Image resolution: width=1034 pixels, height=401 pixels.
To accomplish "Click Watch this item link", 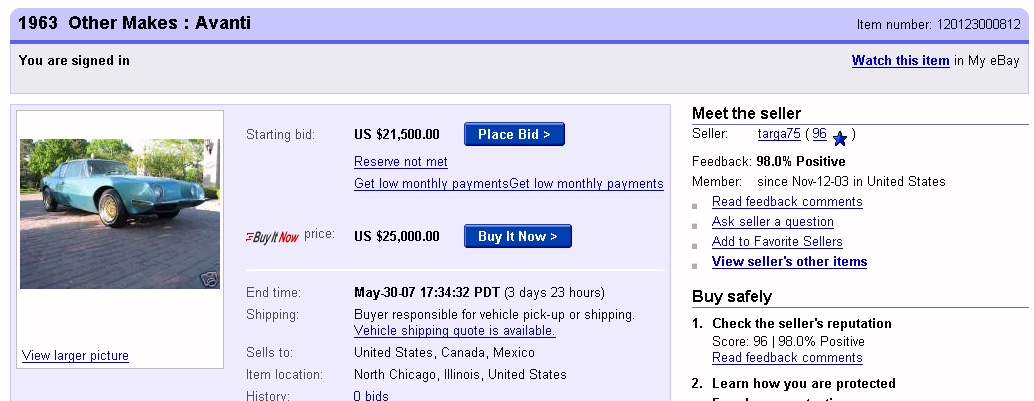I will tap(901, 61).
